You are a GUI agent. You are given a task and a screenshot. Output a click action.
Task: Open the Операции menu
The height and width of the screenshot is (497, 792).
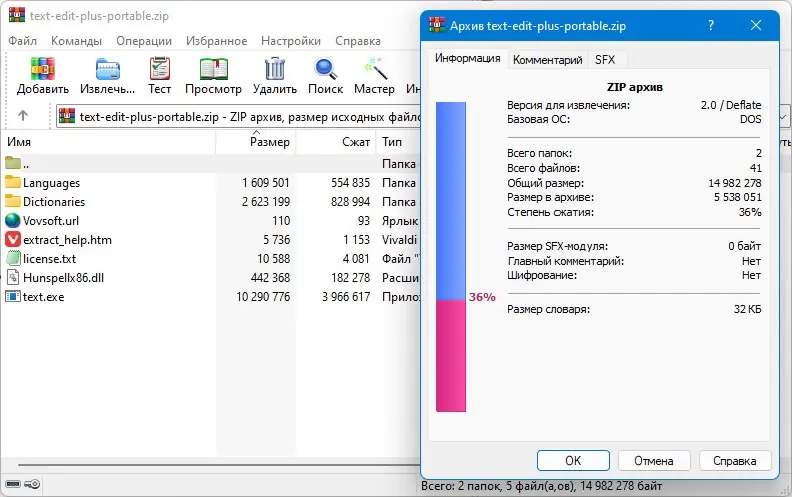tap(144, 41)
